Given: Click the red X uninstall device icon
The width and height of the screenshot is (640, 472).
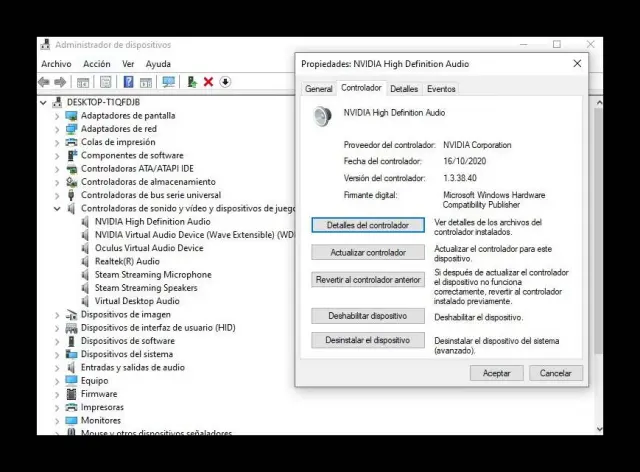Looking at the screenshot, I should point(208,82).
